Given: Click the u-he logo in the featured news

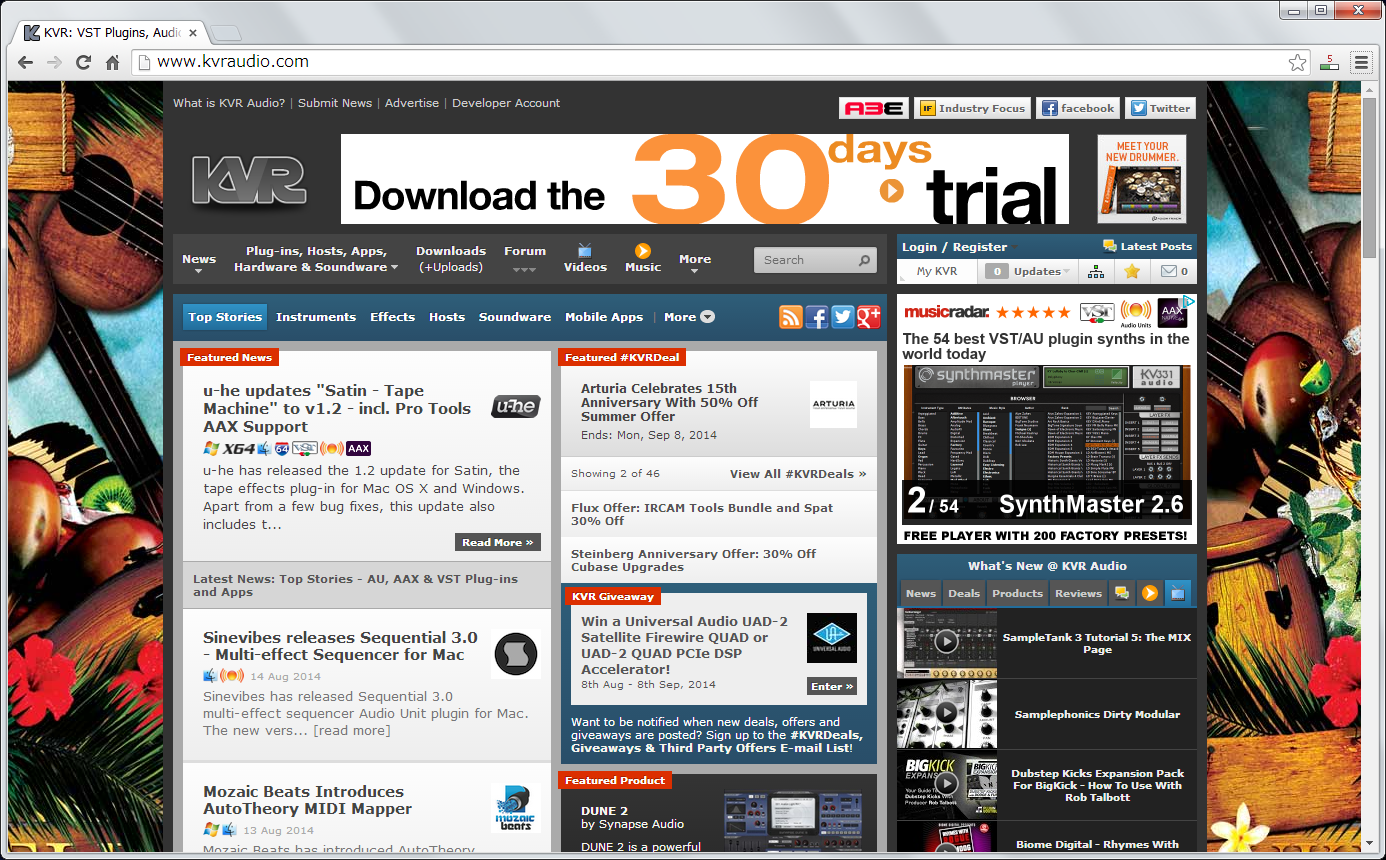Looking at the screenshot, I should [x=516, y=406].
